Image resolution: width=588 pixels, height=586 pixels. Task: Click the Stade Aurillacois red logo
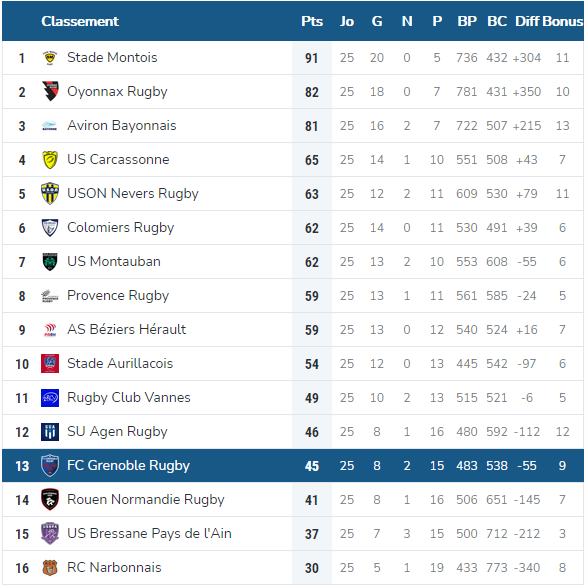(50, 364)
